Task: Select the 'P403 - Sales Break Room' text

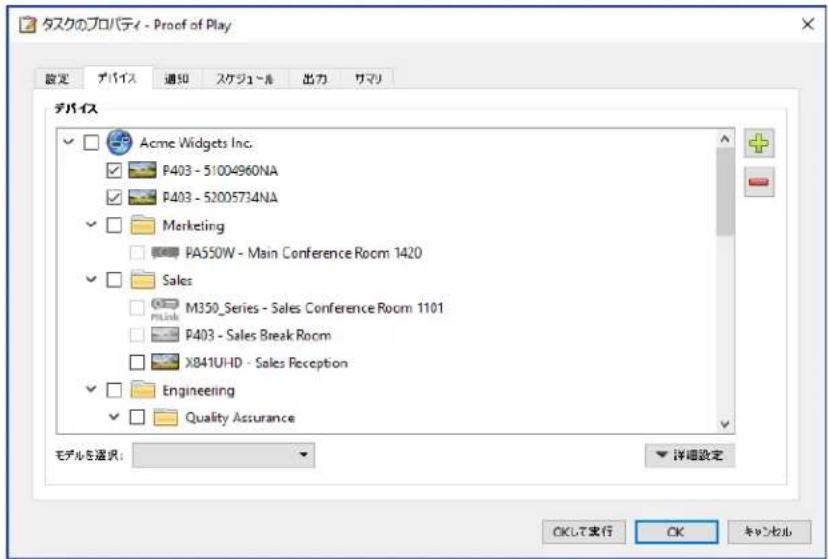Action: tap(258, 335)
